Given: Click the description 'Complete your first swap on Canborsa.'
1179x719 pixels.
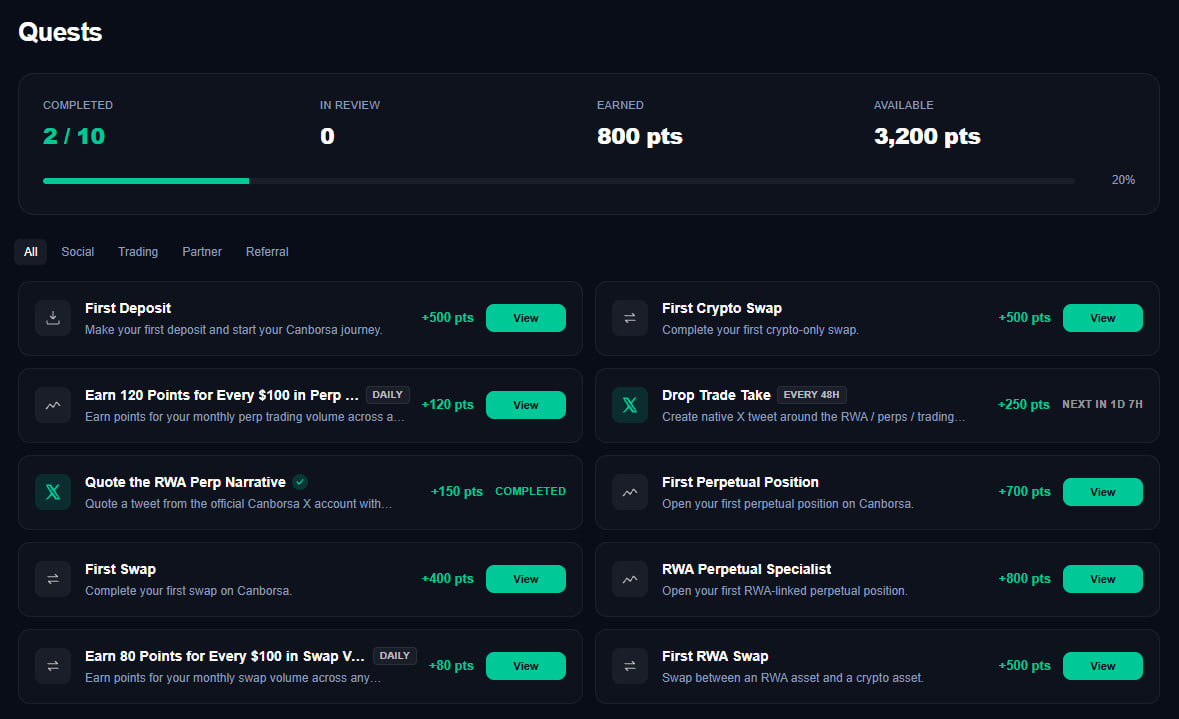Looking at the screenshot, I should [x=188, y=591].
